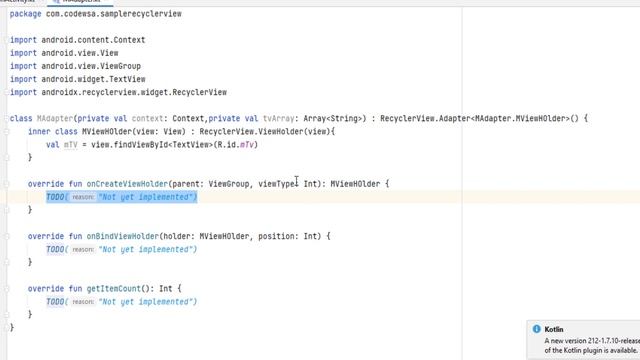
Task: Click the inner keyword
Action: pyautogui.click(x=39, y=131)
